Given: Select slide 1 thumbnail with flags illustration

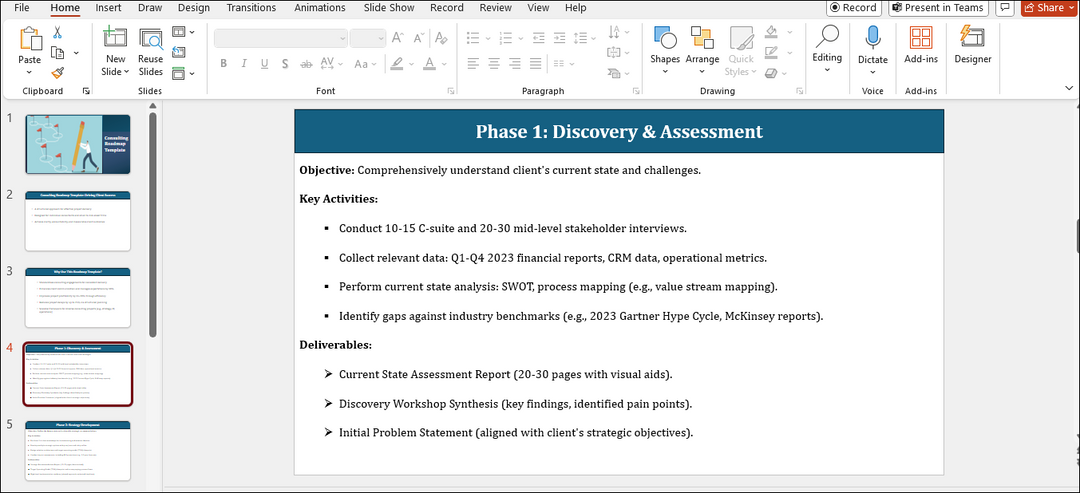Looking at the screenshot, I should point(78,144).
